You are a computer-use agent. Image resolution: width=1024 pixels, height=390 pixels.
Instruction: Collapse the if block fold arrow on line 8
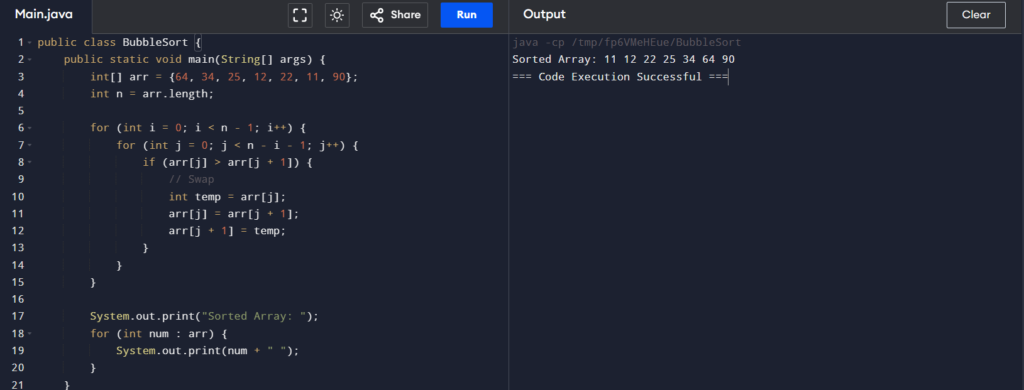click(x=30, y=162)
